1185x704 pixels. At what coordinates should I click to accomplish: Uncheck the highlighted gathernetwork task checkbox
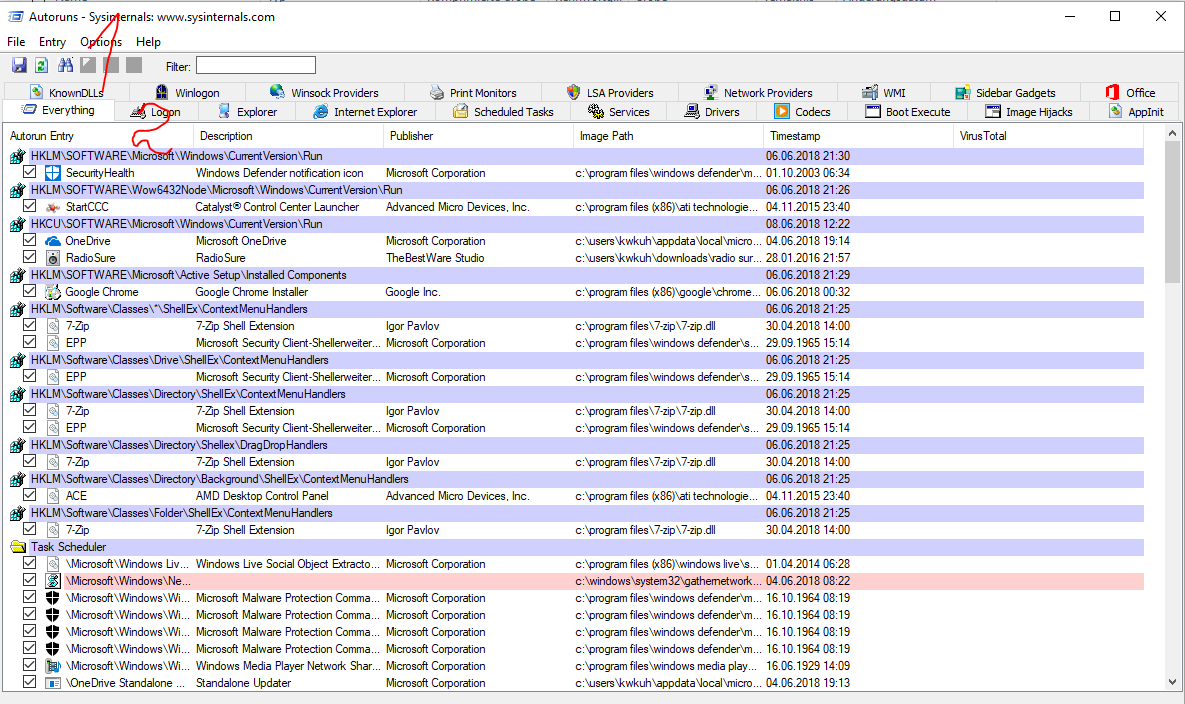pyautogui.click(x=29, y=580)
